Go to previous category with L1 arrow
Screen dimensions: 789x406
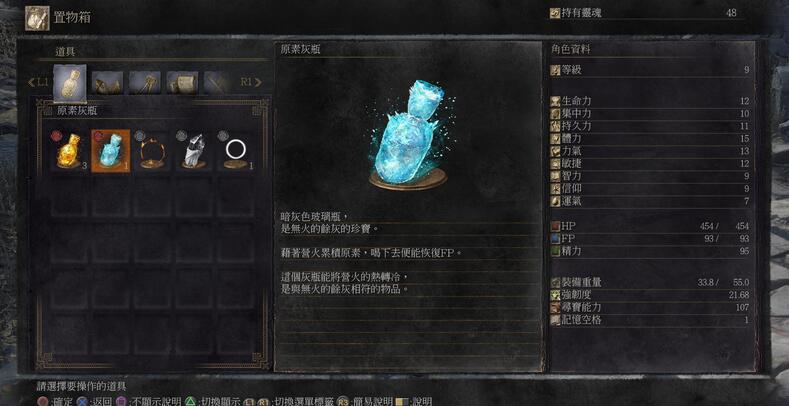(39, 82)
